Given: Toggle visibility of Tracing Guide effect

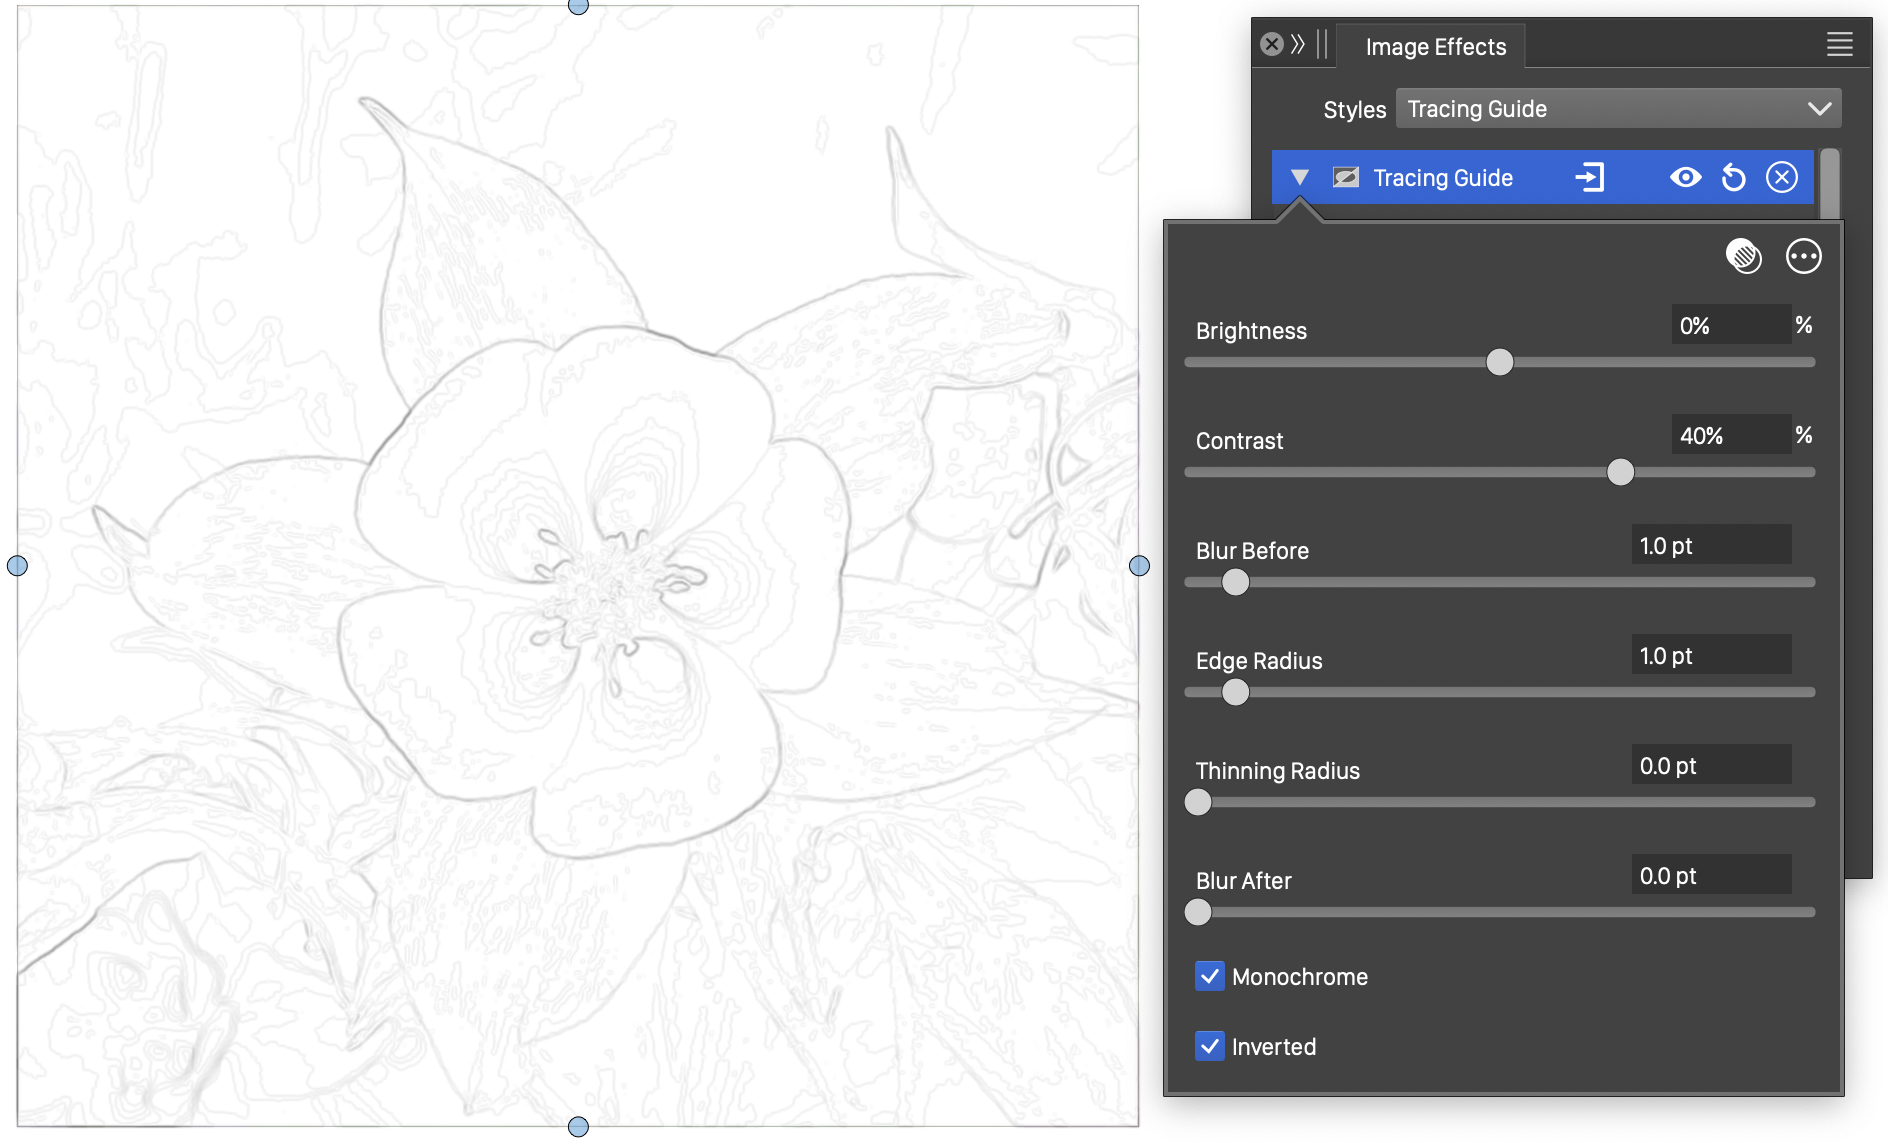Looking at the screenshot, I should [1685, 178].
